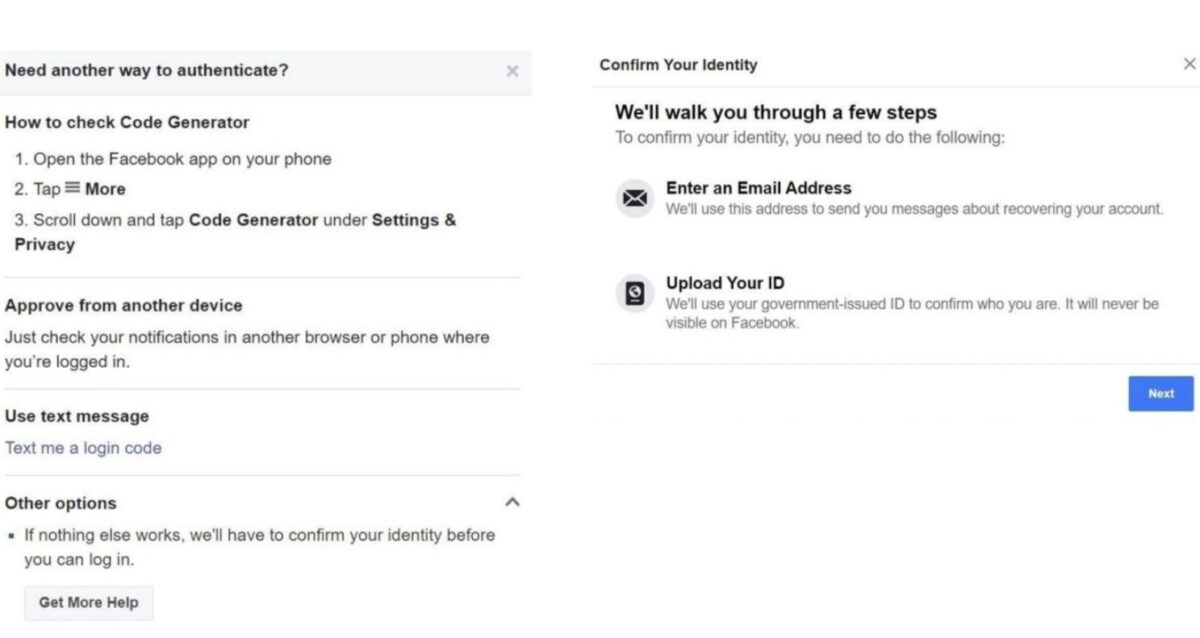Image resolution: width=1200 pixels, height=638 pixels.
Task: Click the Enter an Email Address option
Action: 757,187
